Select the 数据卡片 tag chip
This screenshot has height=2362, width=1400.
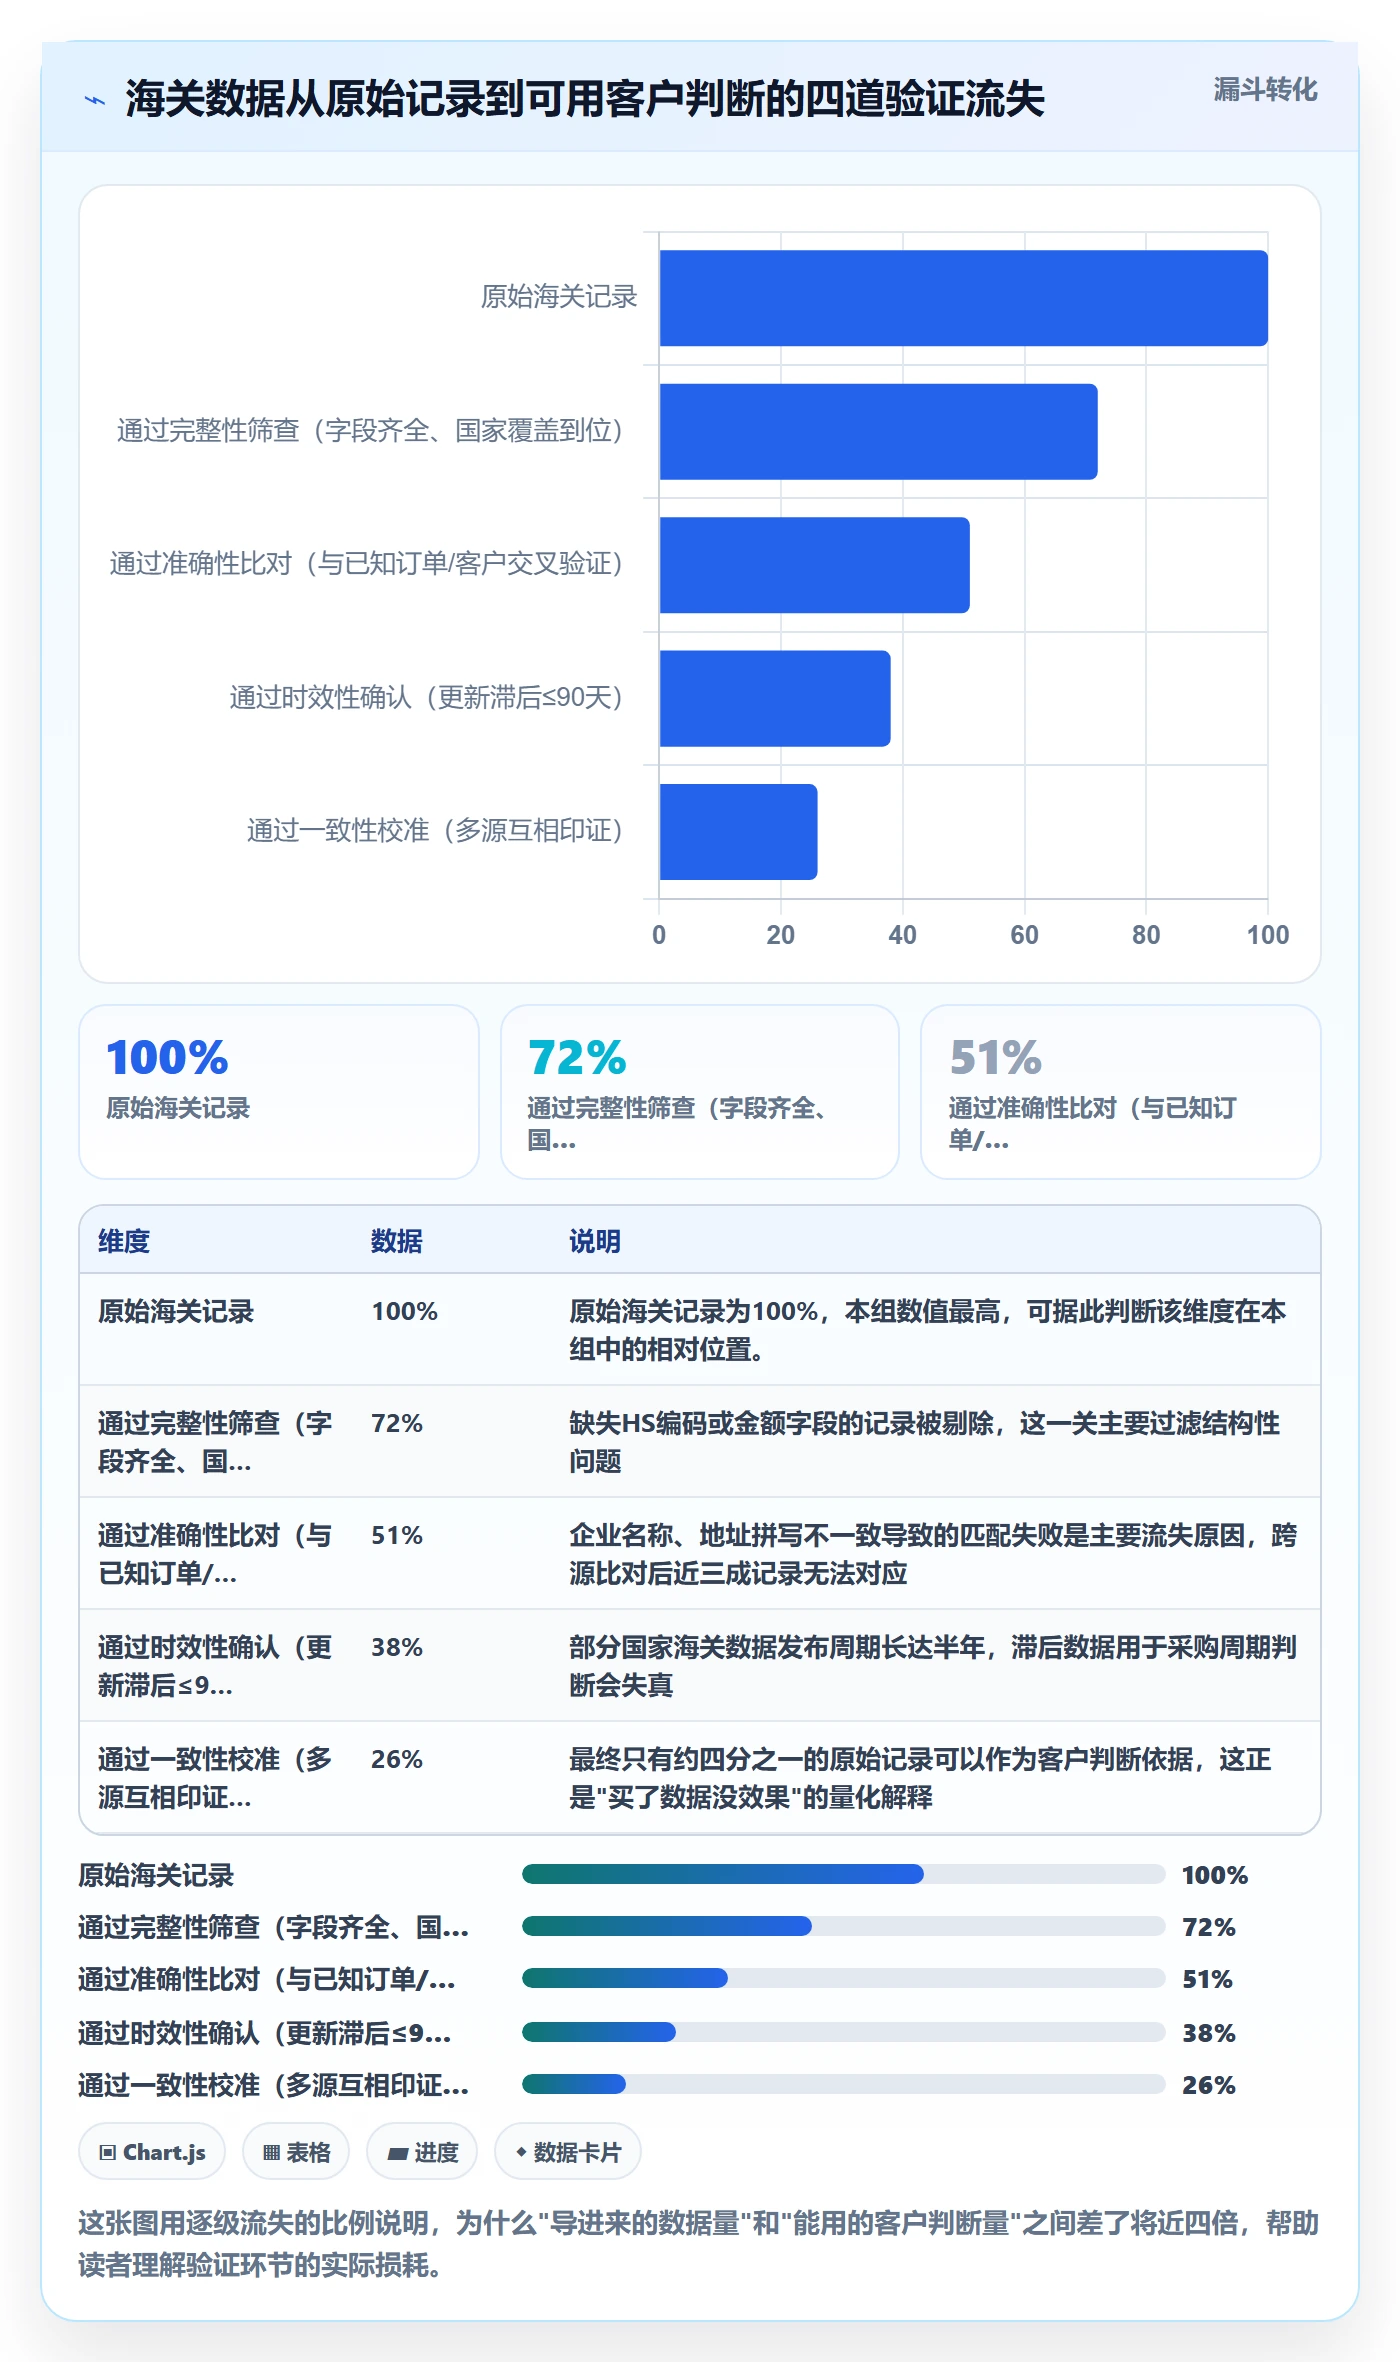(x=568, y=2151)
